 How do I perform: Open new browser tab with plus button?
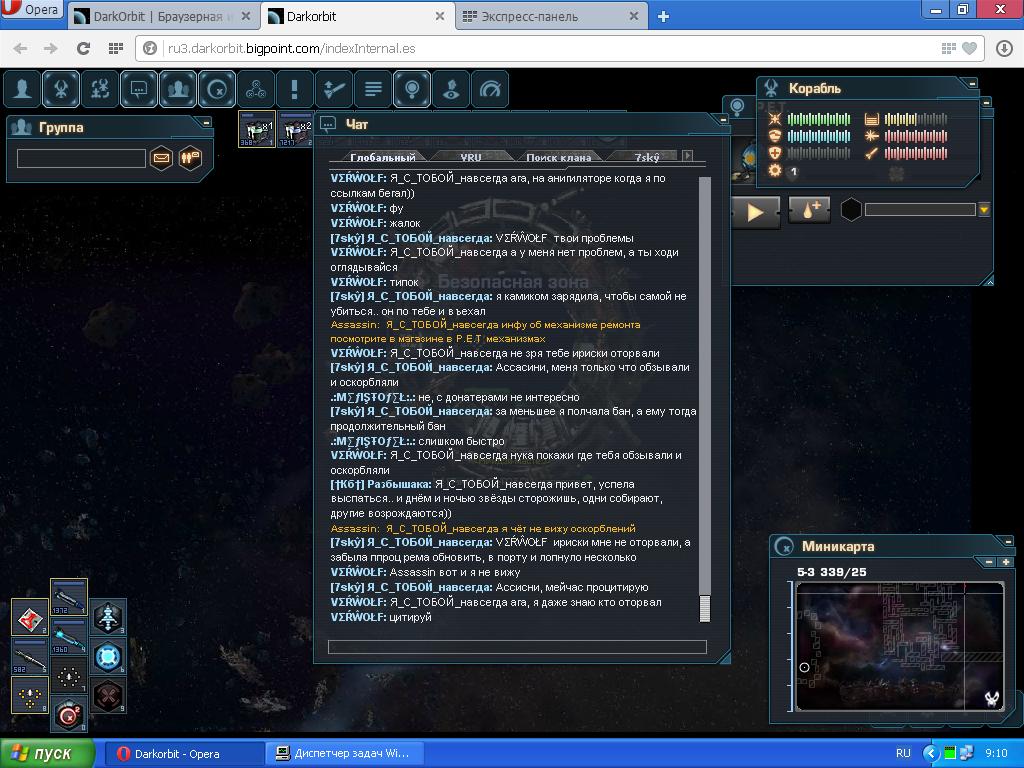pyautogui.click(x=663, y=17)
